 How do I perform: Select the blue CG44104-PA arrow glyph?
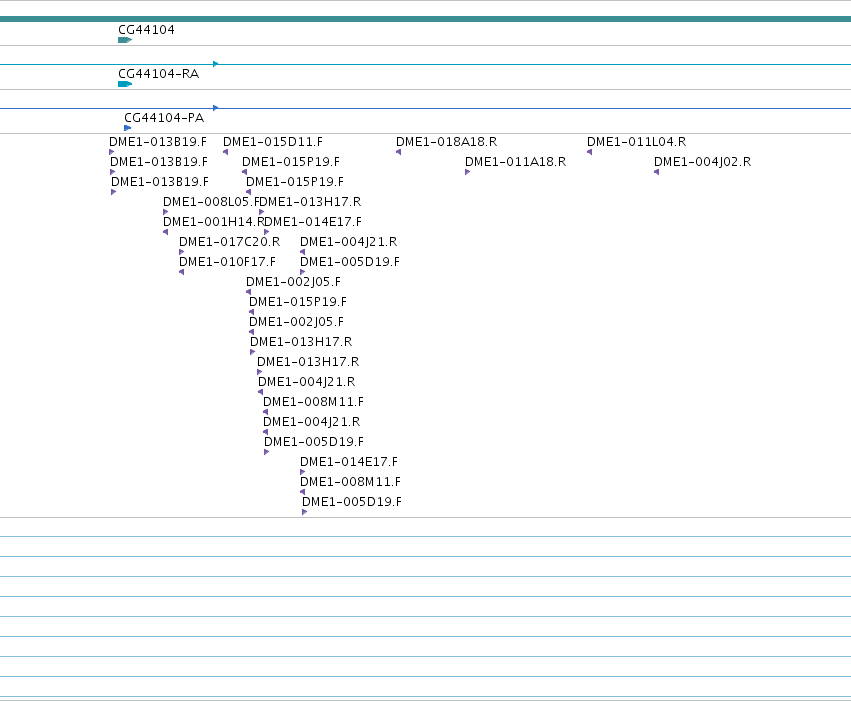[x=128, y=128]
